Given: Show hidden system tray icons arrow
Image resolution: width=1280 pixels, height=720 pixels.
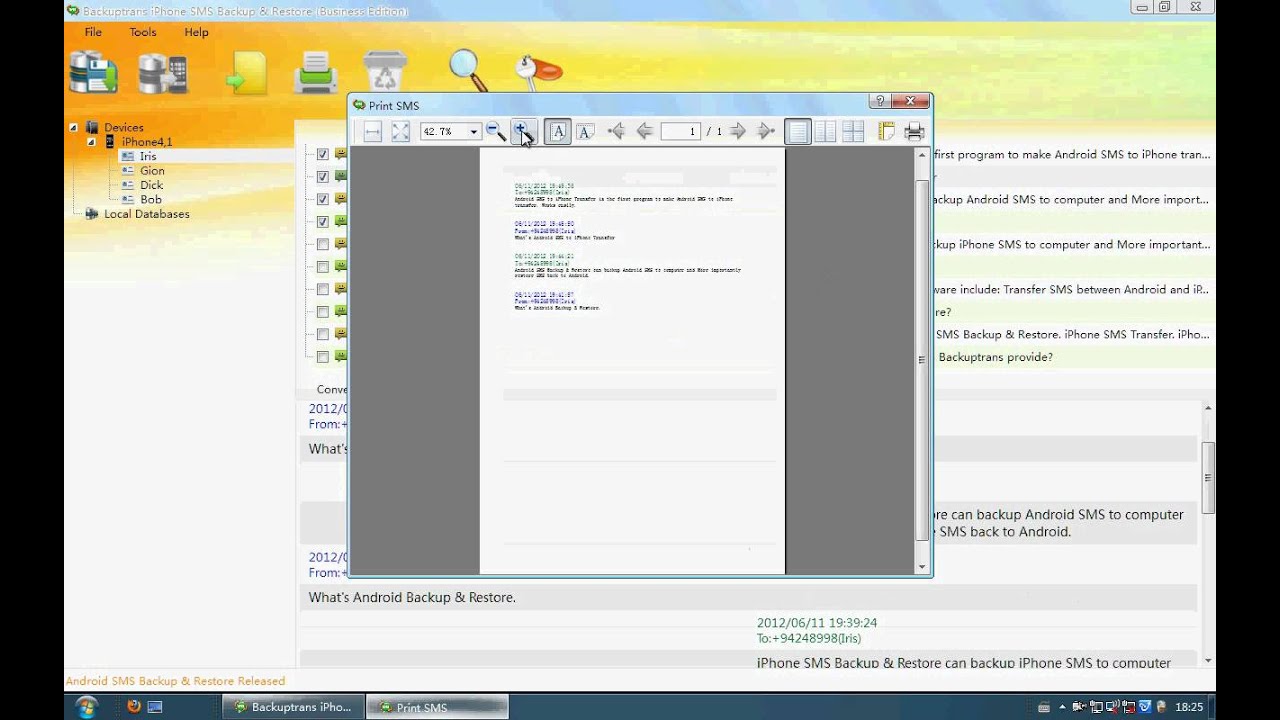Looking at the screenshot, I should tap(1062, 707).
